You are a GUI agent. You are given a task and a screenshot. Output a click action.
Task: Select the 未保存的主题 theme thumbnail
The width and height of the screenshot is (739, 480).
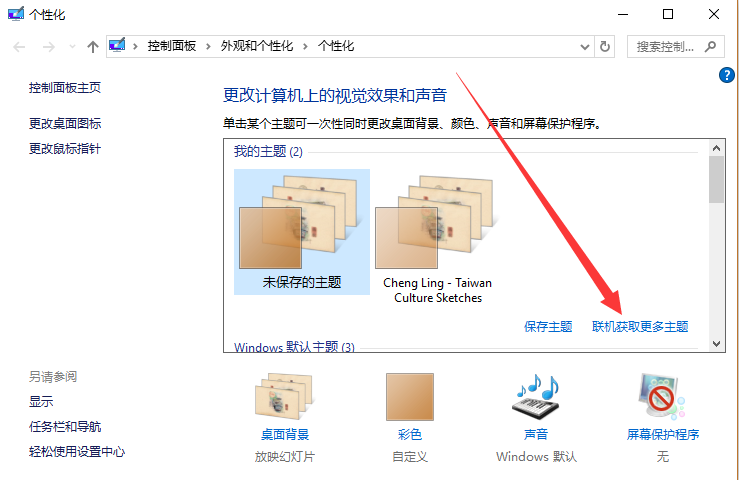[302, 232]
